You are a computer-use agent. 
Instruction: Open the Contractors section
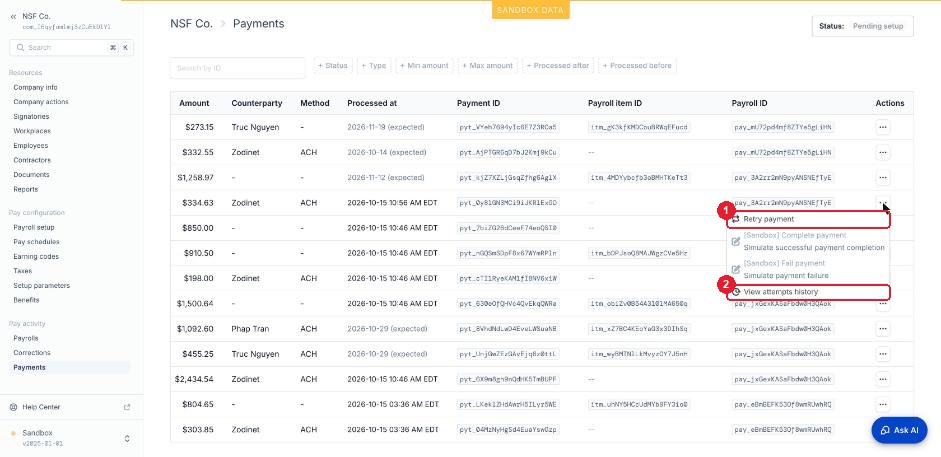(32, 160)
